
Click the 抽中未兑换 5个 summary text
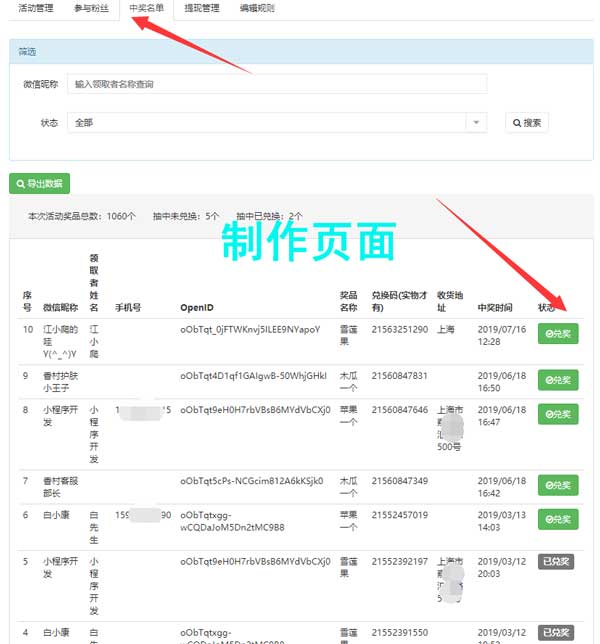tap(186, 216)
